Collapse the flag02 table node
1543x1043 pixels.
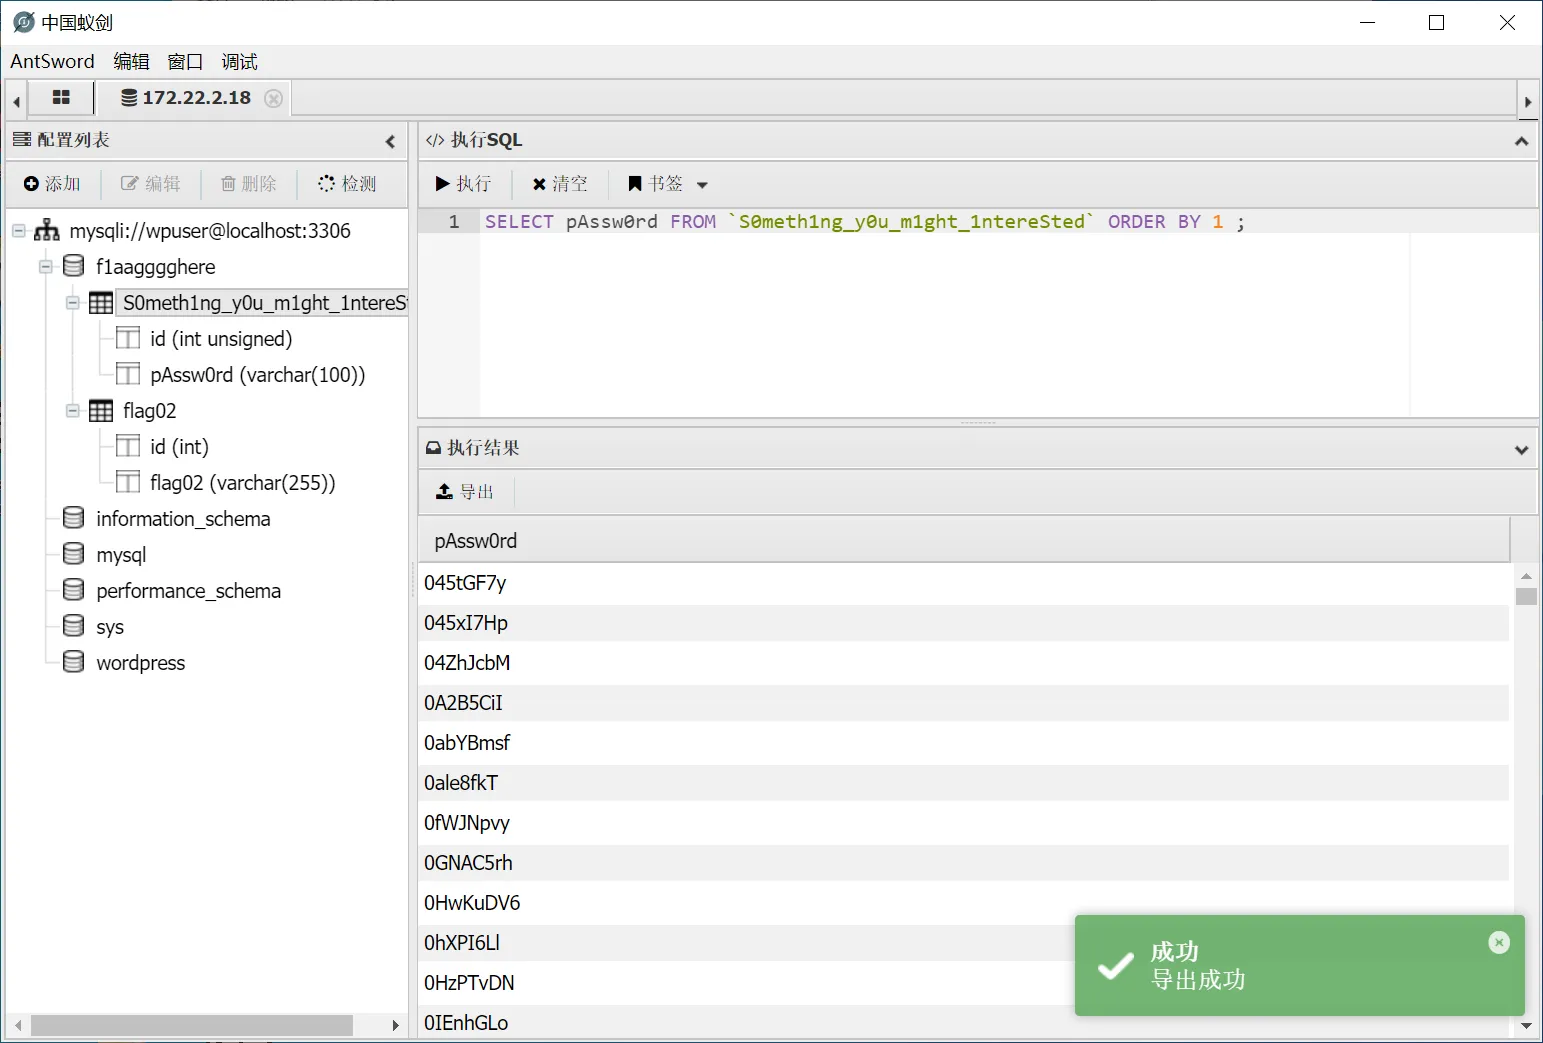(x=73, y=411)
